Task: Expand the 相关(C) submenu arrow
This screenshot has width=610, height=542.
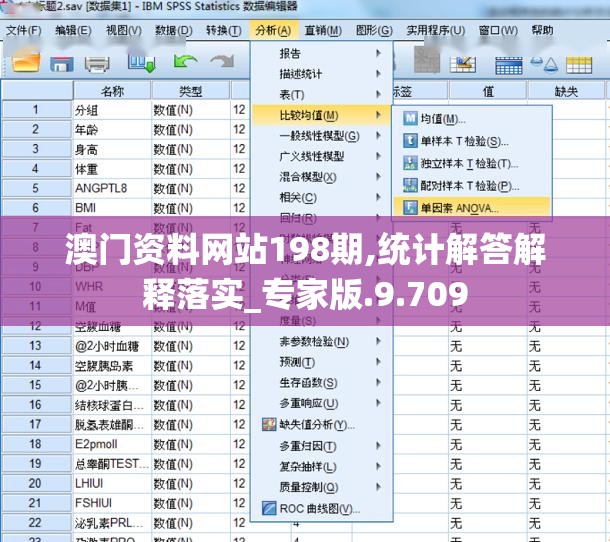Action: pos(378,197)
